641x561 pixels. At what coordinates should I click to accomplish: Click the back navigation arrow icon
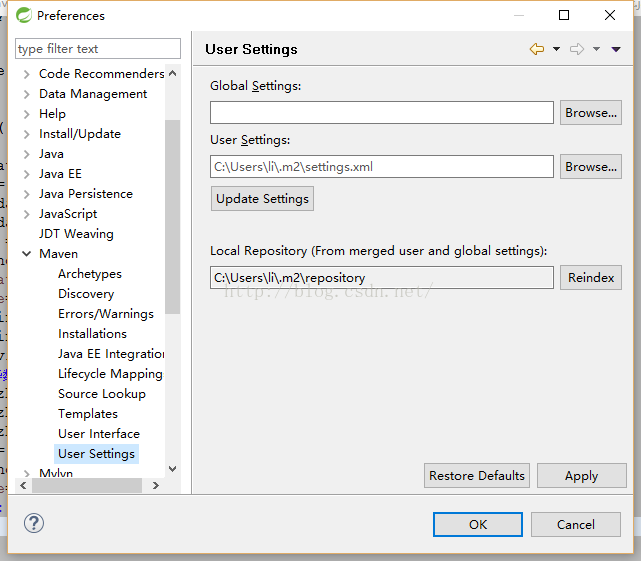coord(537,49)
